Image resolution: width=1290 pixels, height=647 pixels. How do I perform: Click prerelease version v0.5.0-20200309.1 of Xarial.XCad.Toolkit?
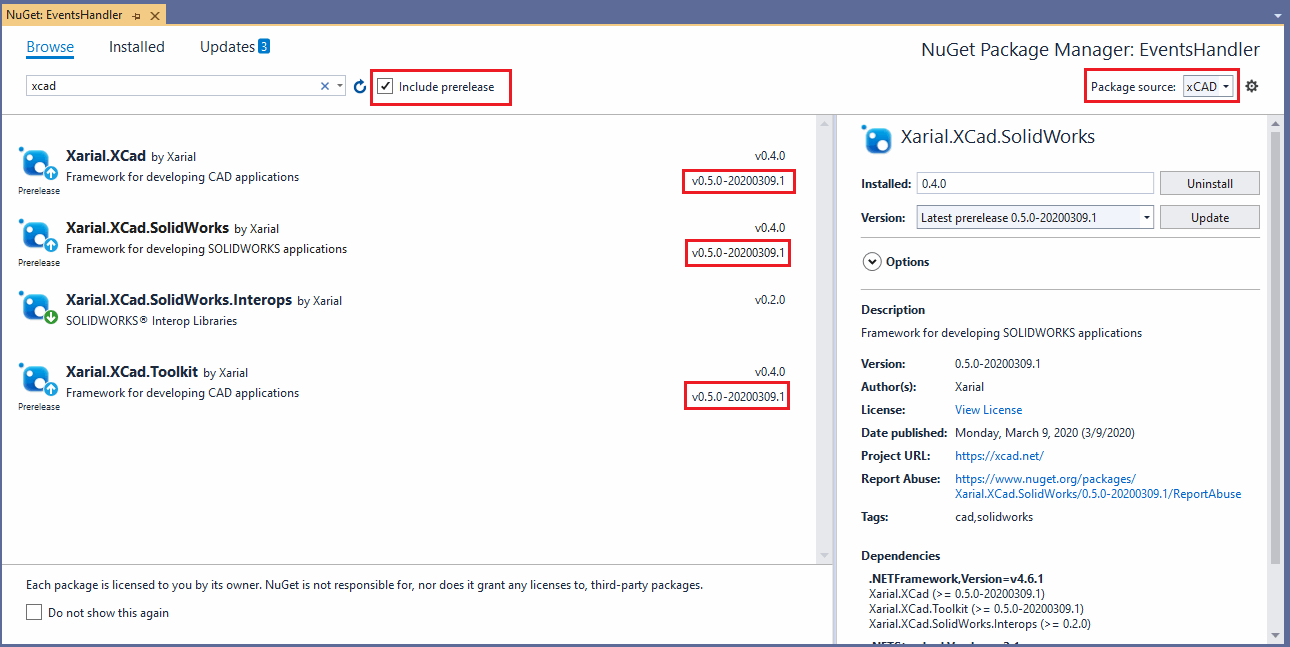(x=738, y=397)
